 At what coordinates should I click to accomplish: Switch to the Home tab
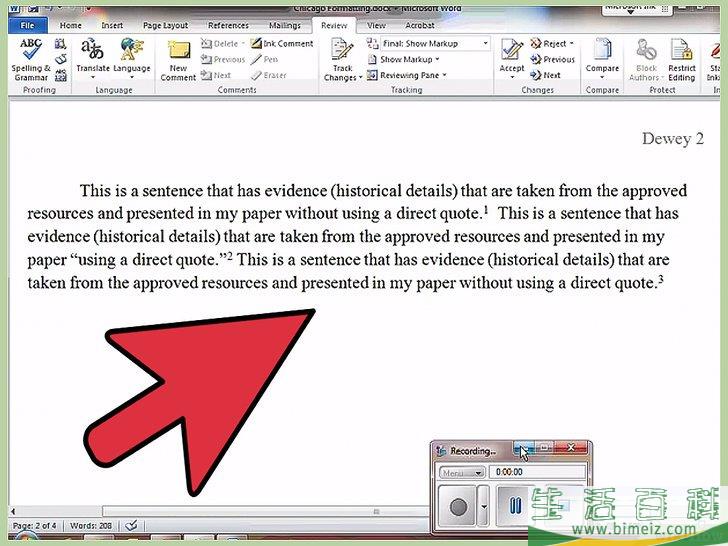pos(71,26)
